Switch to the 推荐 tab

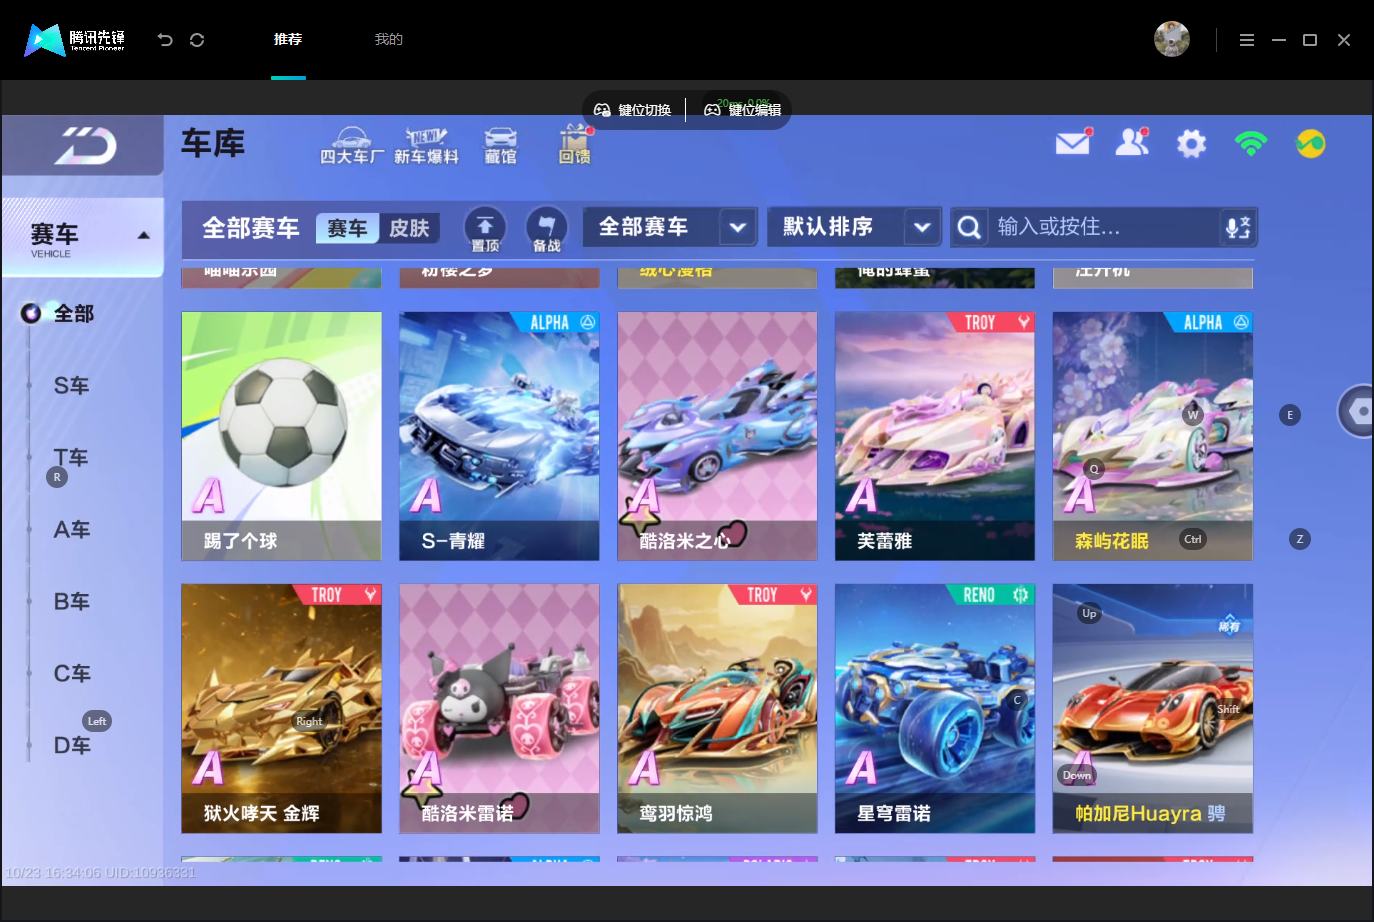(288, 39)
